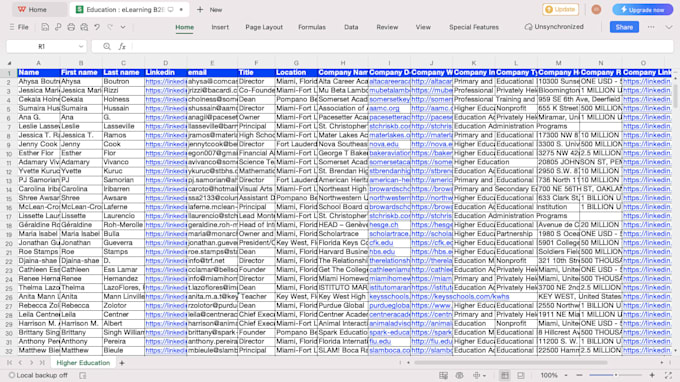
Task: Click the select all corner triangle
Action: (x=10, y=63)
